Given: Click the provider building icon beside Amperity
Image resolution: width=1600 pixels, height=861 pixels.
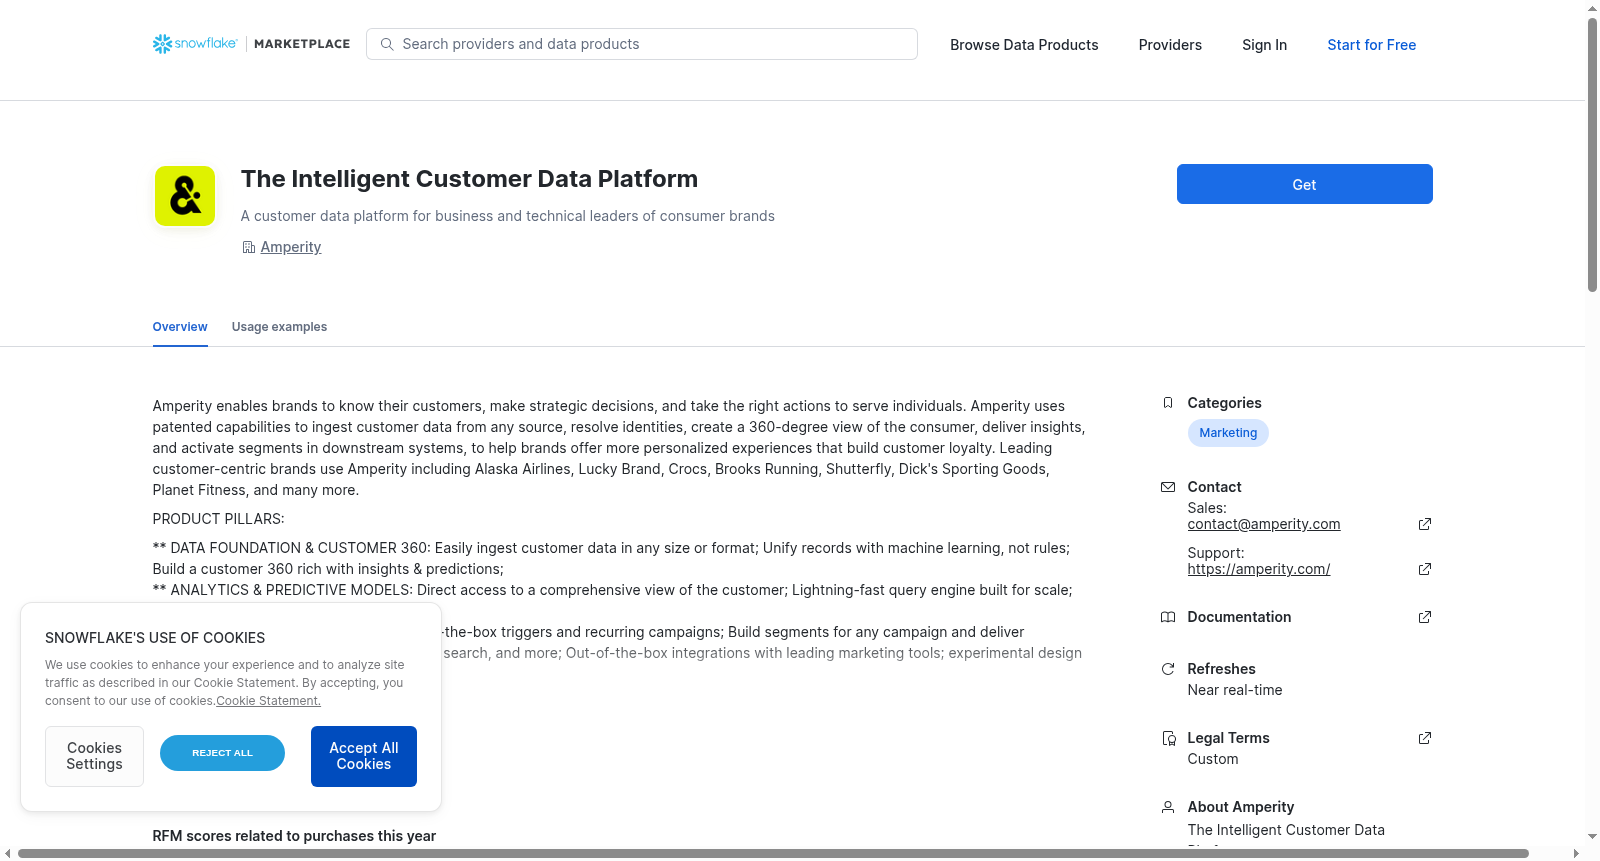Looking at the screenshot, I should (248, 247).
